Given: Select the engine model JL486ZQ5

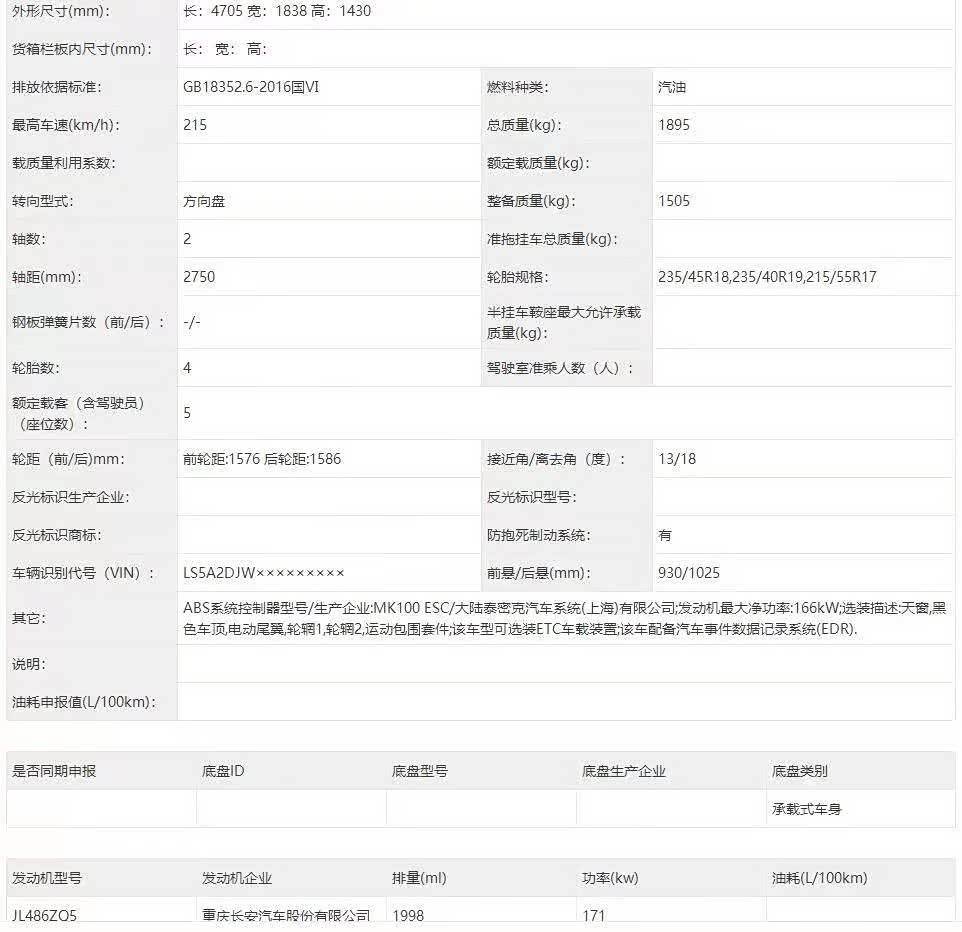Looking at the screenshot, I should tap(45, 915).
